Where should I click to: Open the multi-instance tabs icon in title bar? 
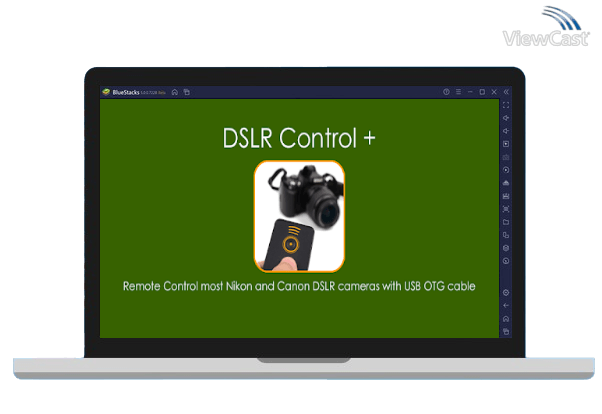coord(187,92)
